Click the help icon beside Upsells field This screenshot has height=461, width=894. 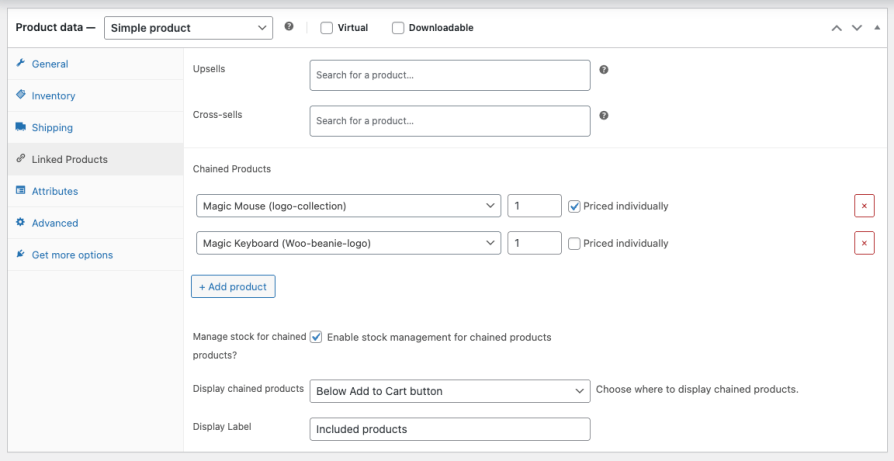point(604,71)
